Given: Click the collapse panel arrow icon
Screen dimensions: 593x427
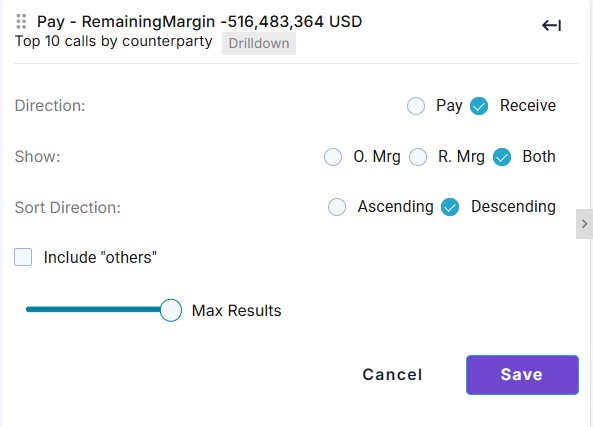Looking at the screenshot, I should [x=551, y=26].
